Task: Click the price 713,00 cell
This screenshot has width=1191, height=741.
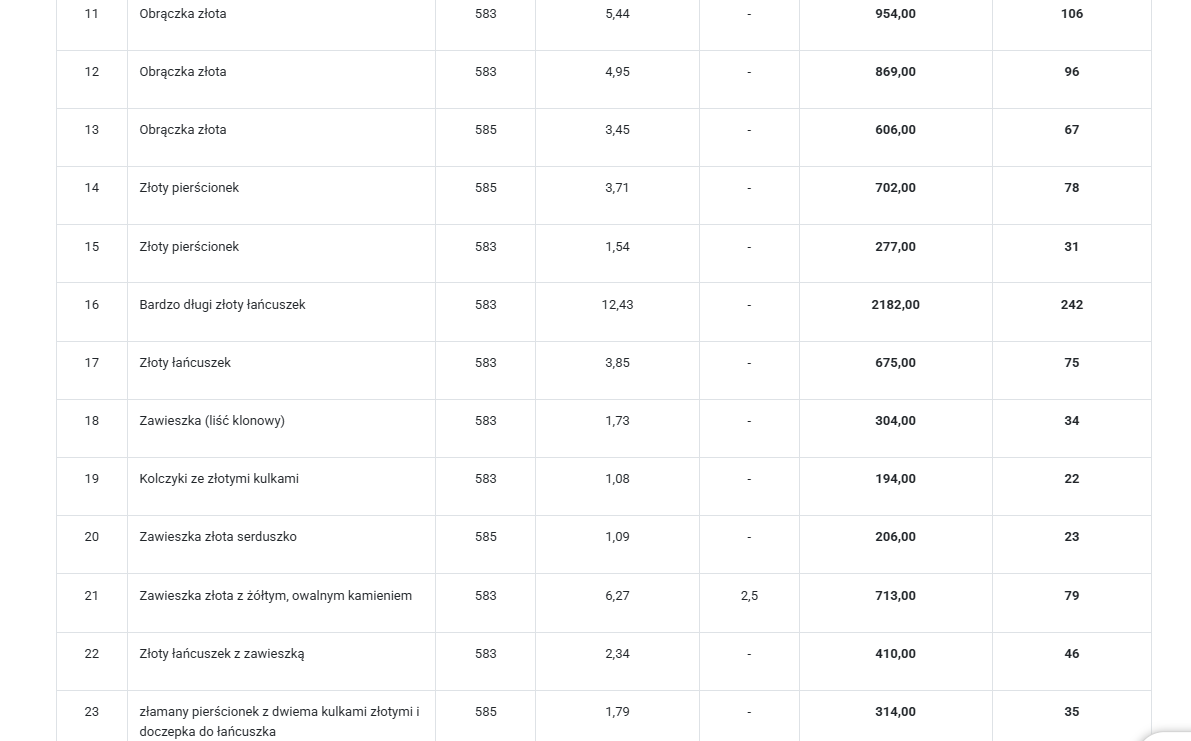Action: pyautogui.click(x=895, y=596)
